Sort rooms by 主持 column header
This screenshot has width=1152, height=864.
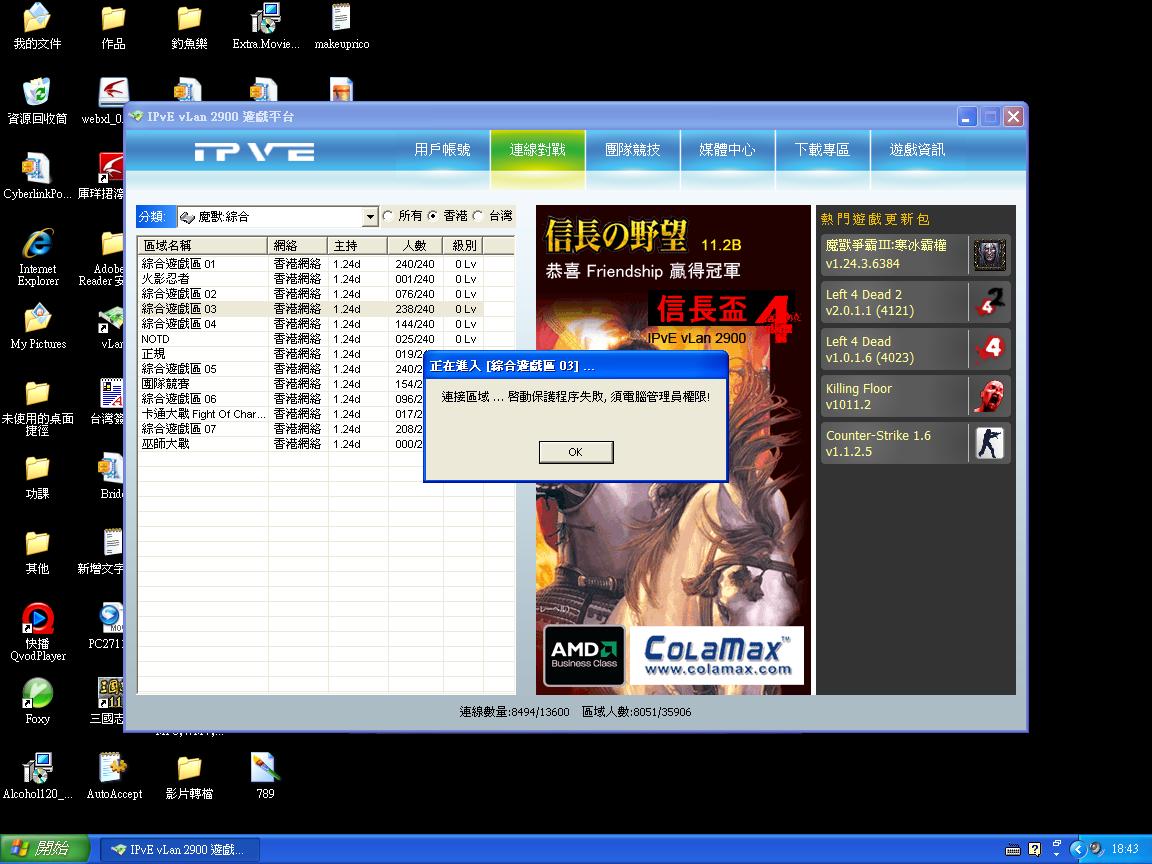coord(358,245)
